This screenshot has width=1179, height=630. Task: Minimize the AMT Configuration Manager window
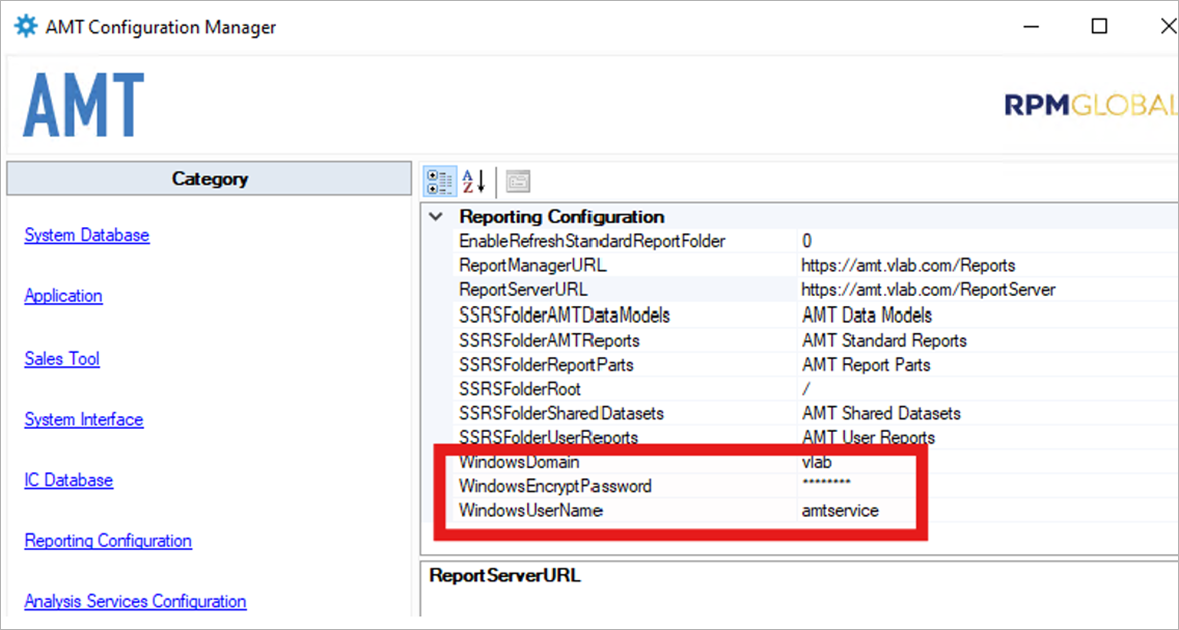1031,26
